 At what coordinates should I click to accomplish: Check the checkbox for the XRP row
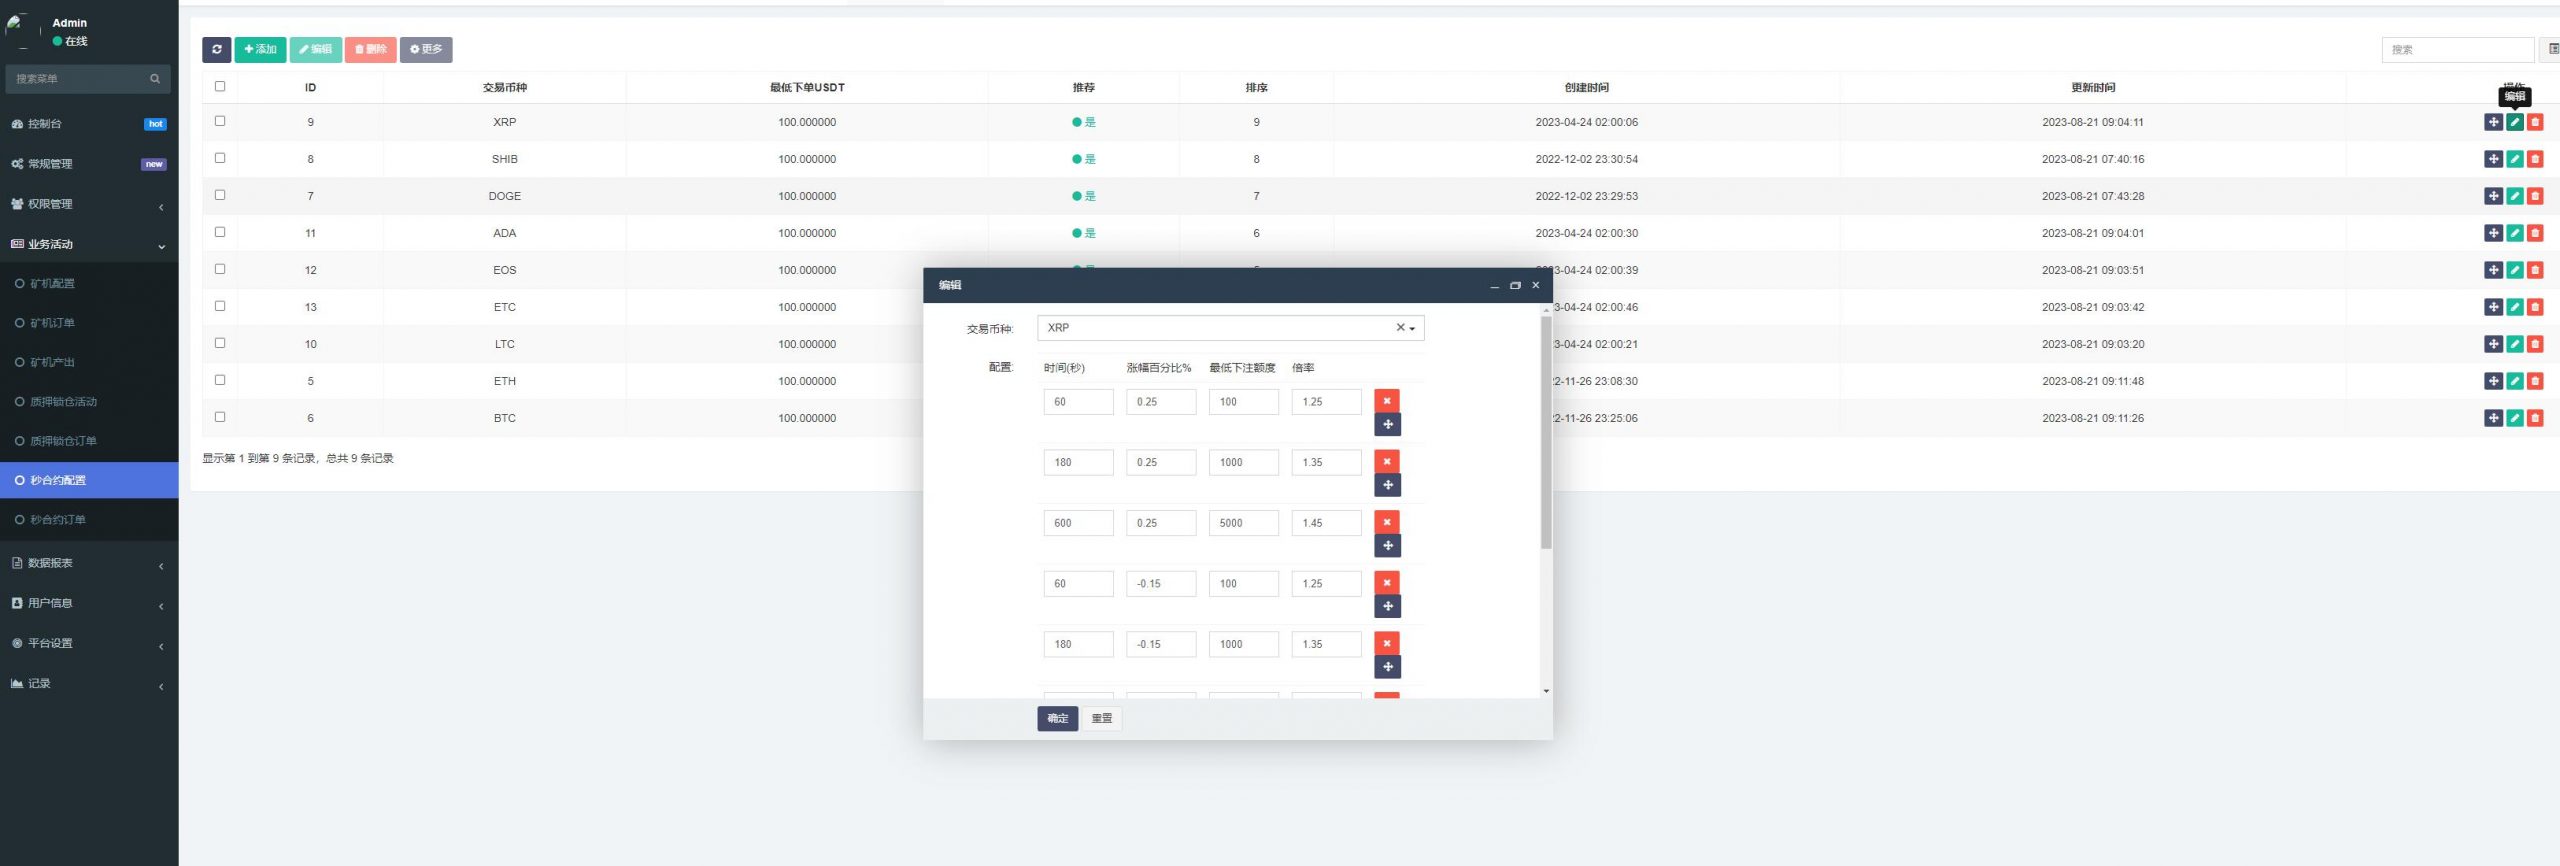click(220, 122)
